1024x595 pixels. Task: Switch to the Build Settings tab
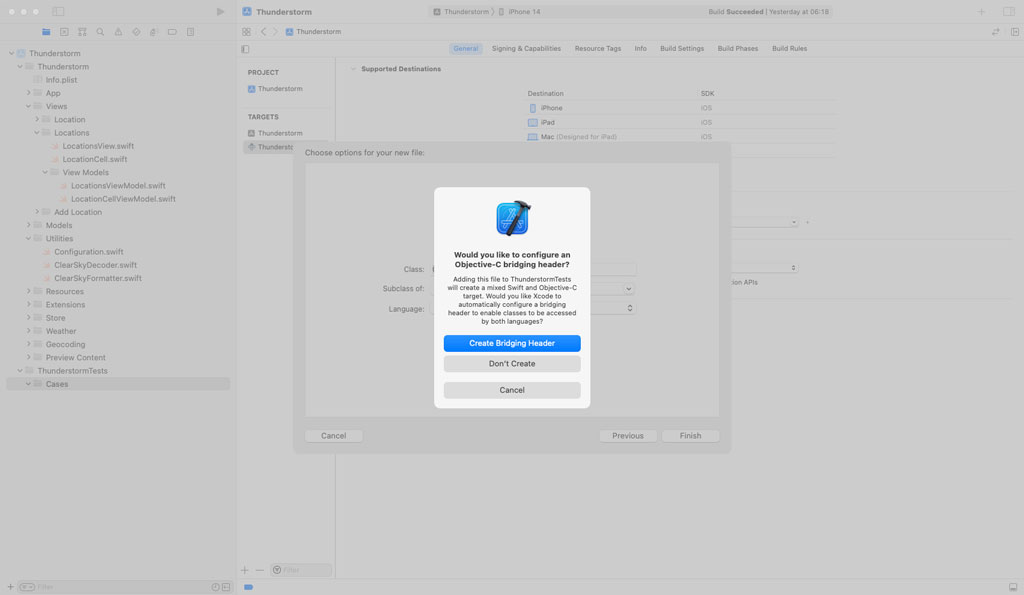pos(681,47)
